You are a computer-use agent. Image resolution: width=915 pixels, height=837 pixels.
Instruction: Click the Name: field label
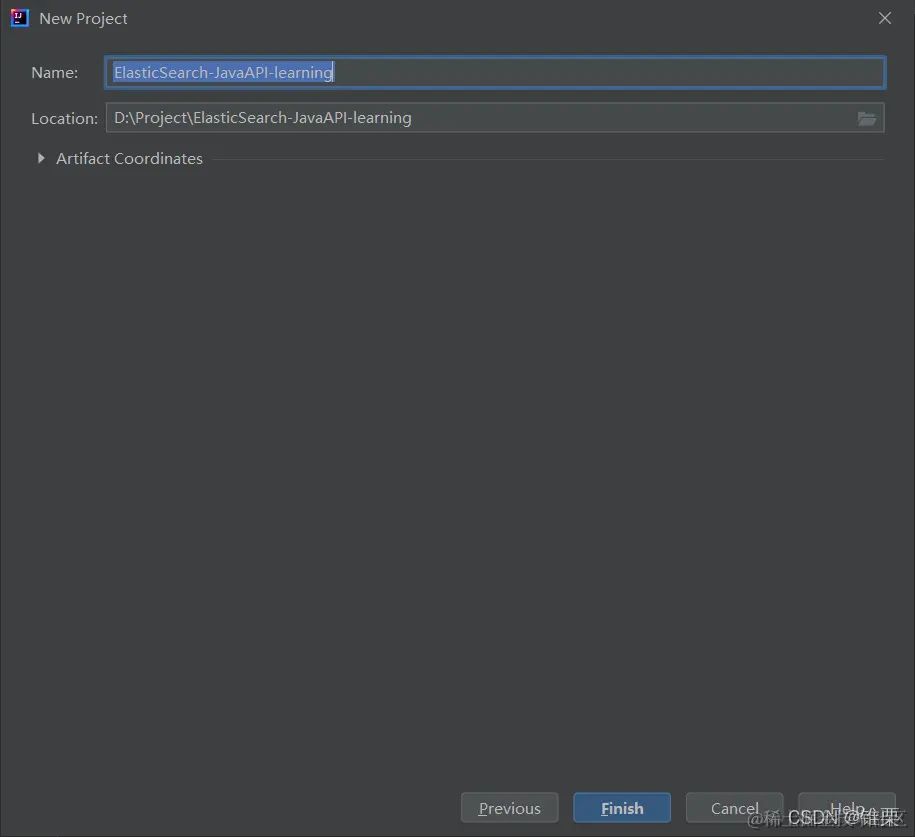[x=54, y=73]
